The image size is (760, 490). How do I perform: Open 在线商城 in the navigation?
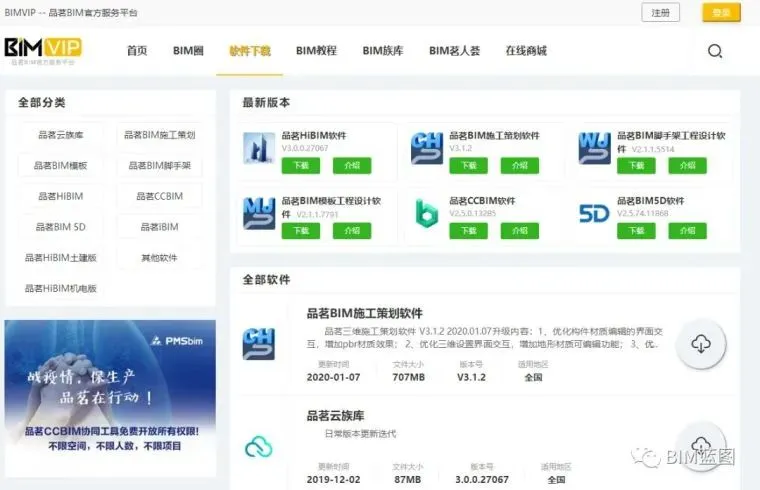pos(526,50)
